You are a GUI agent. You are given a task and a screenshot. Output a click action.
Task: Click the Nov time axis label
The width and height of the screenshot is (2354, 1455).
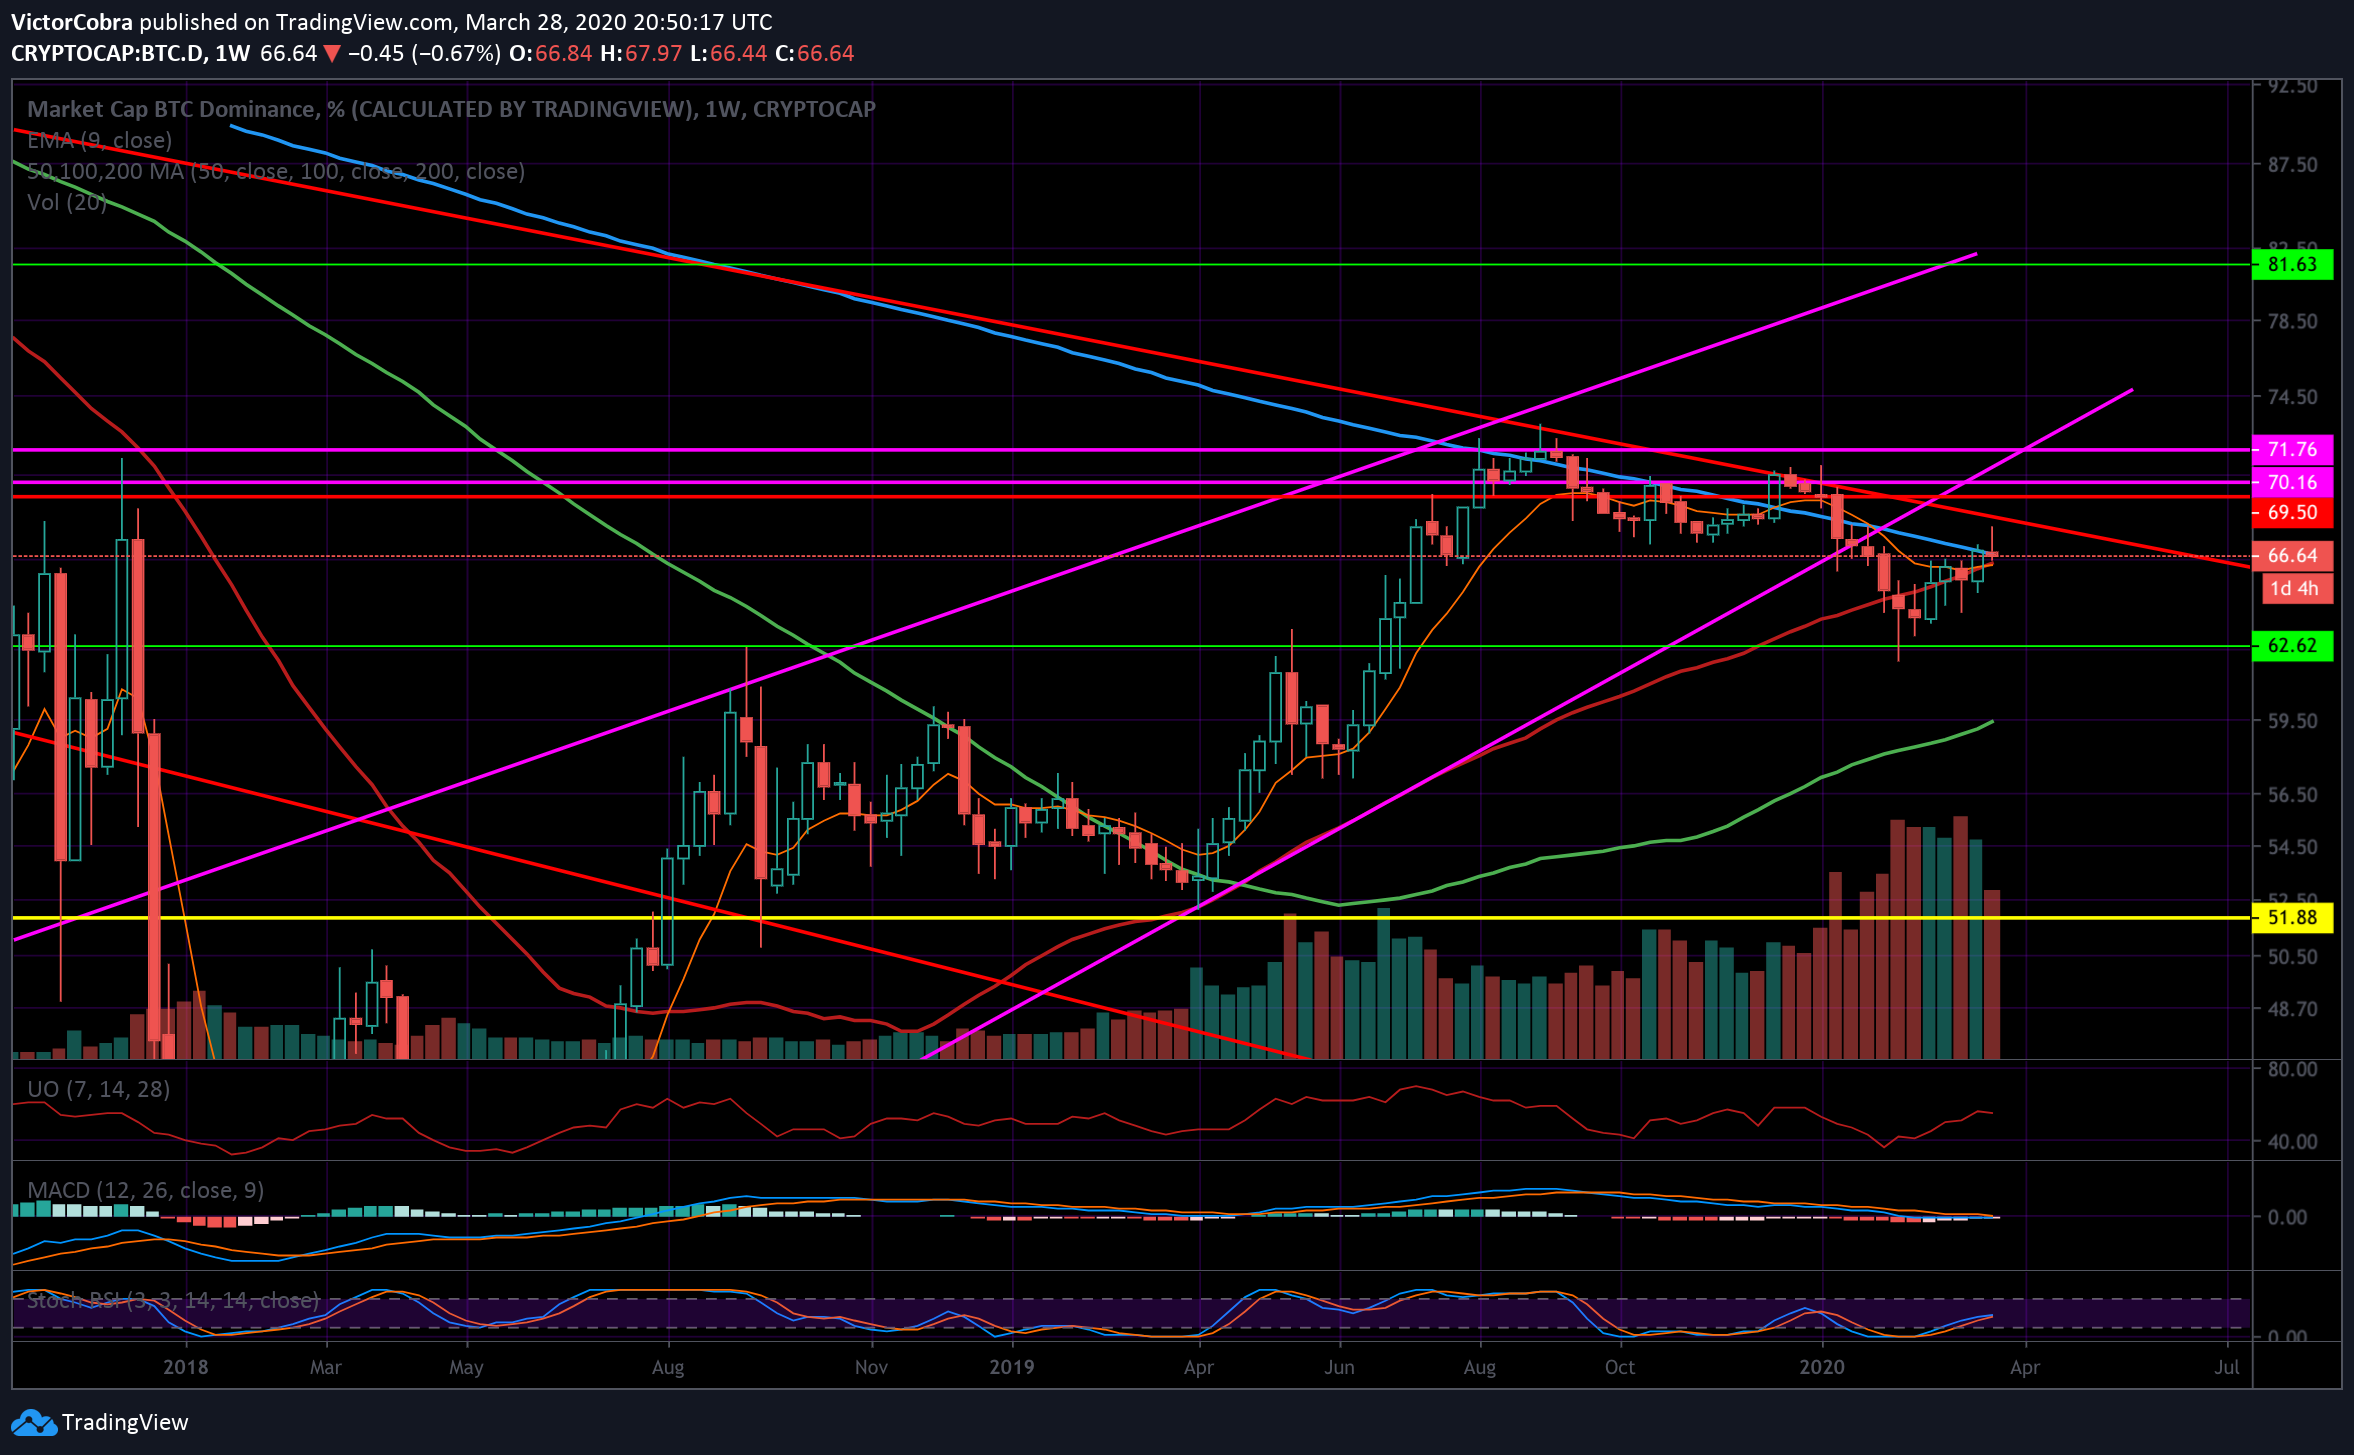[871, 1368]
